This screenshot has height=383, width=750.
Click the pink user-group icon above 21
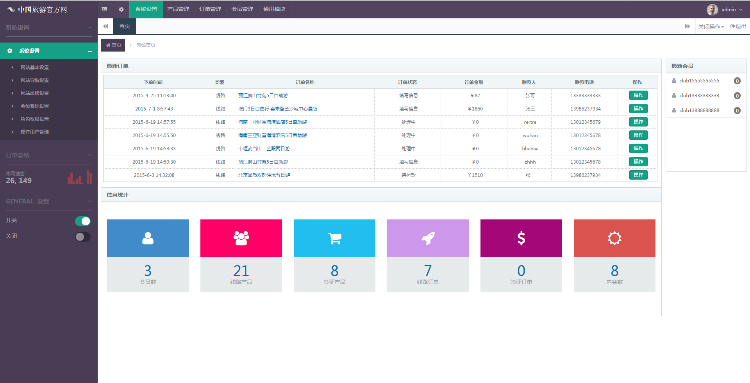click(241, 238)
